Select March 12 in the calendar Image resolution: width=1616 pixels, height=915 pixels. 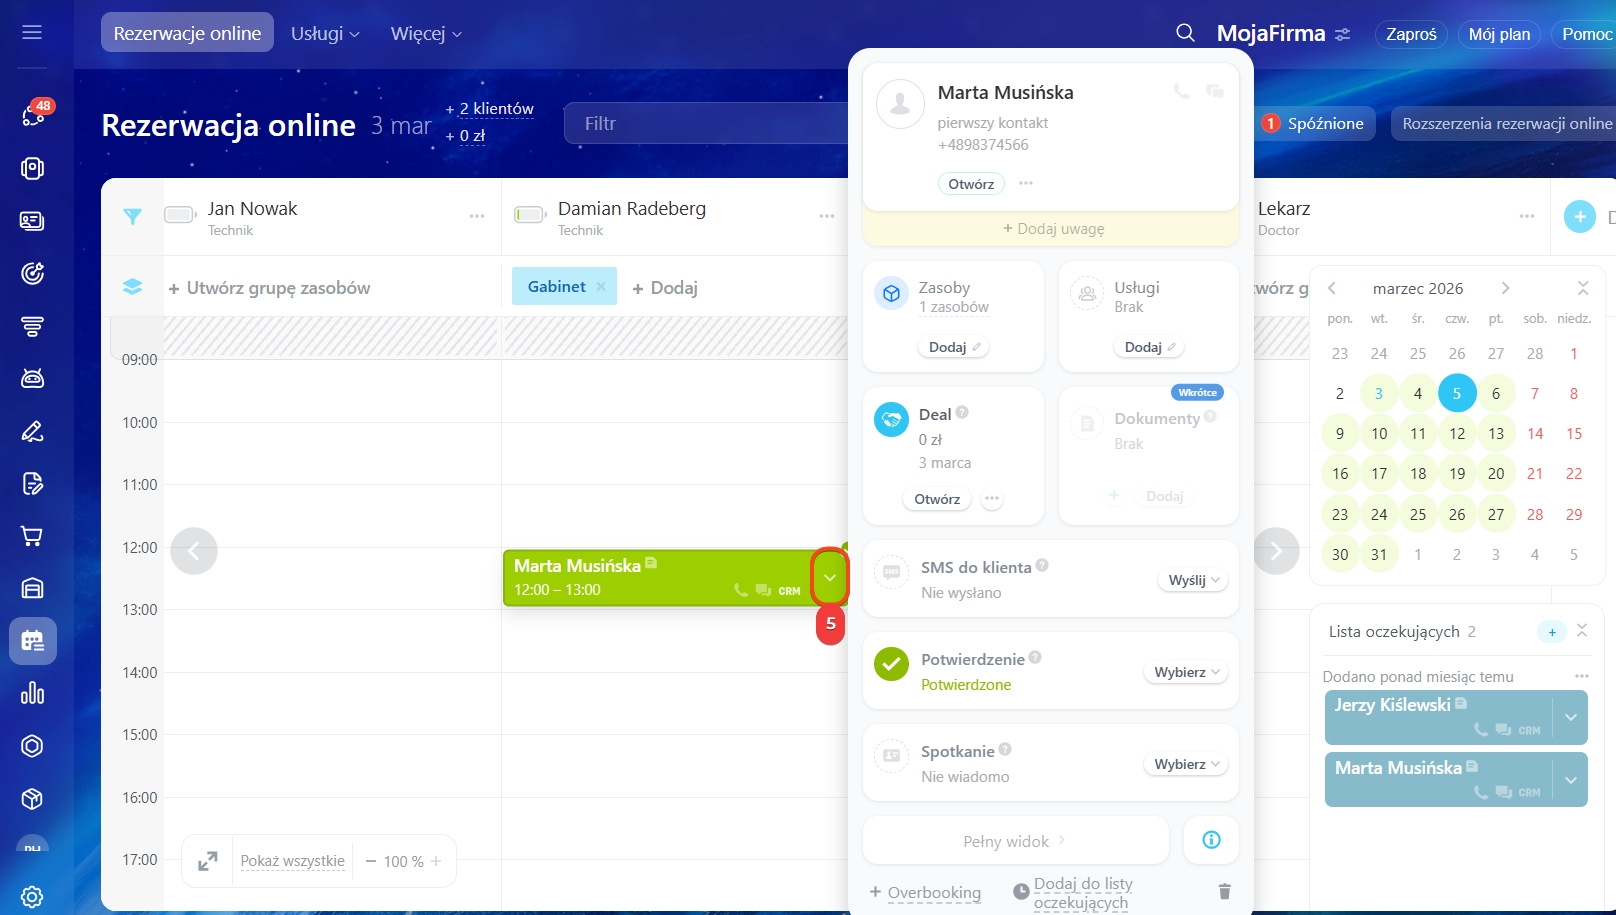[1457, 434]
